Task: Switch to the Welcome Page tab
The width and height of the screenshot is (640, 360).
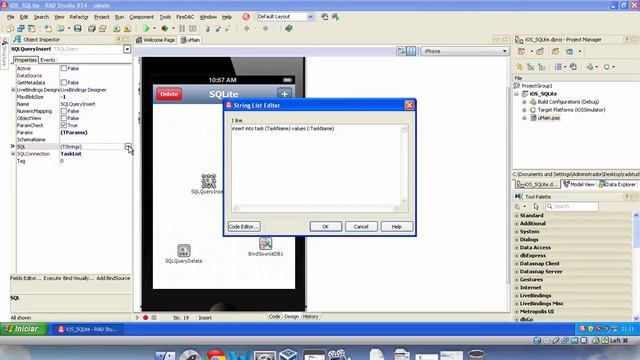Action: coord(156,40)
